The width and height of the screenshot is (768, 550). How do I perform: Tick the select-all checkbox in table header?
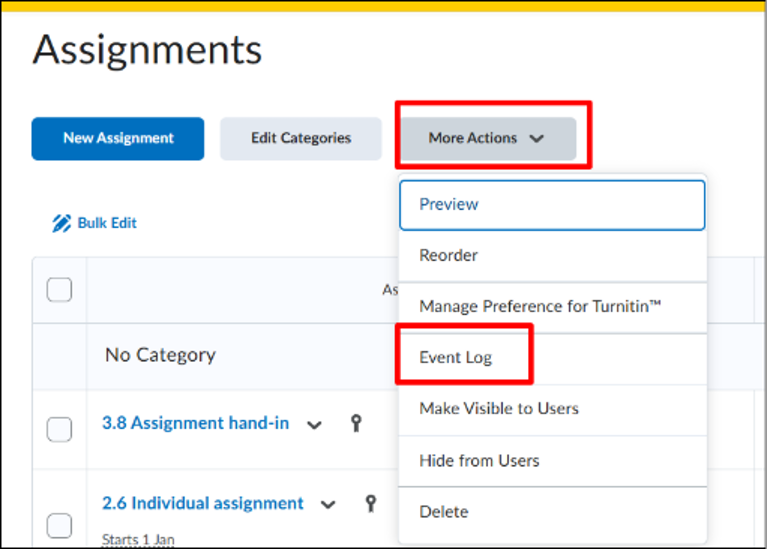click(59, 290)
